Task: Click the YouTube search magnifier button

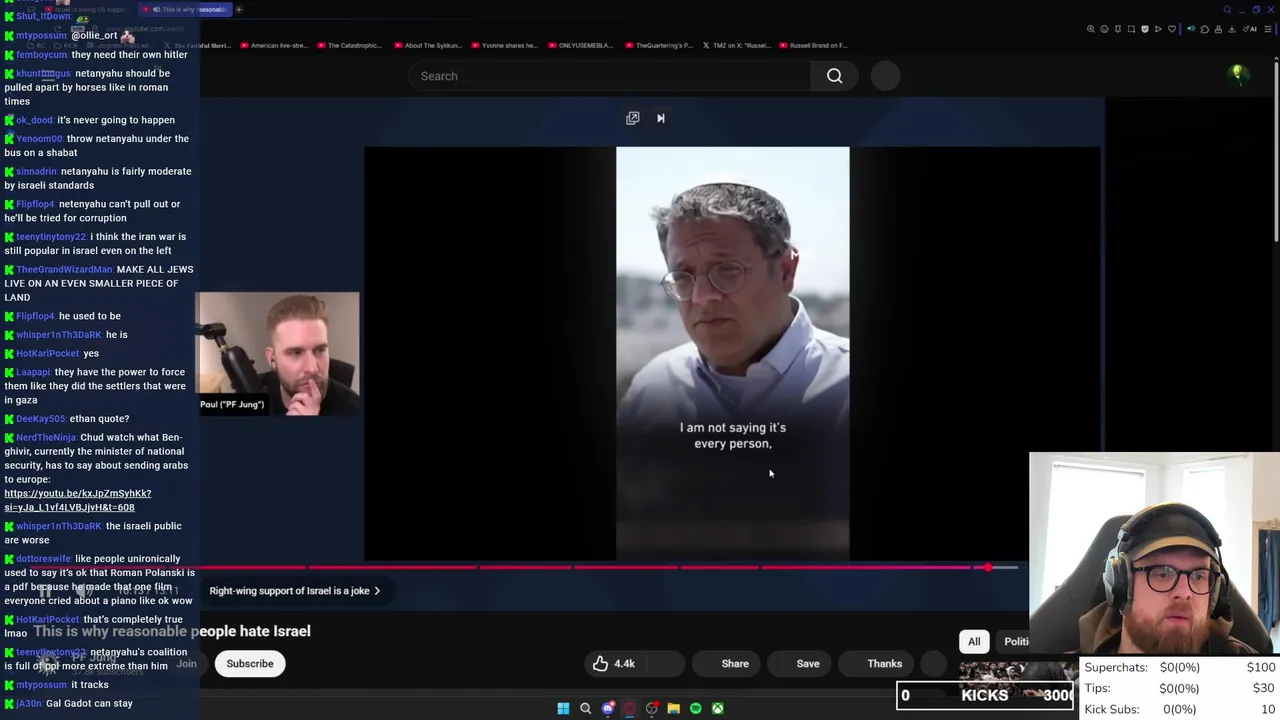Action: 834,76
